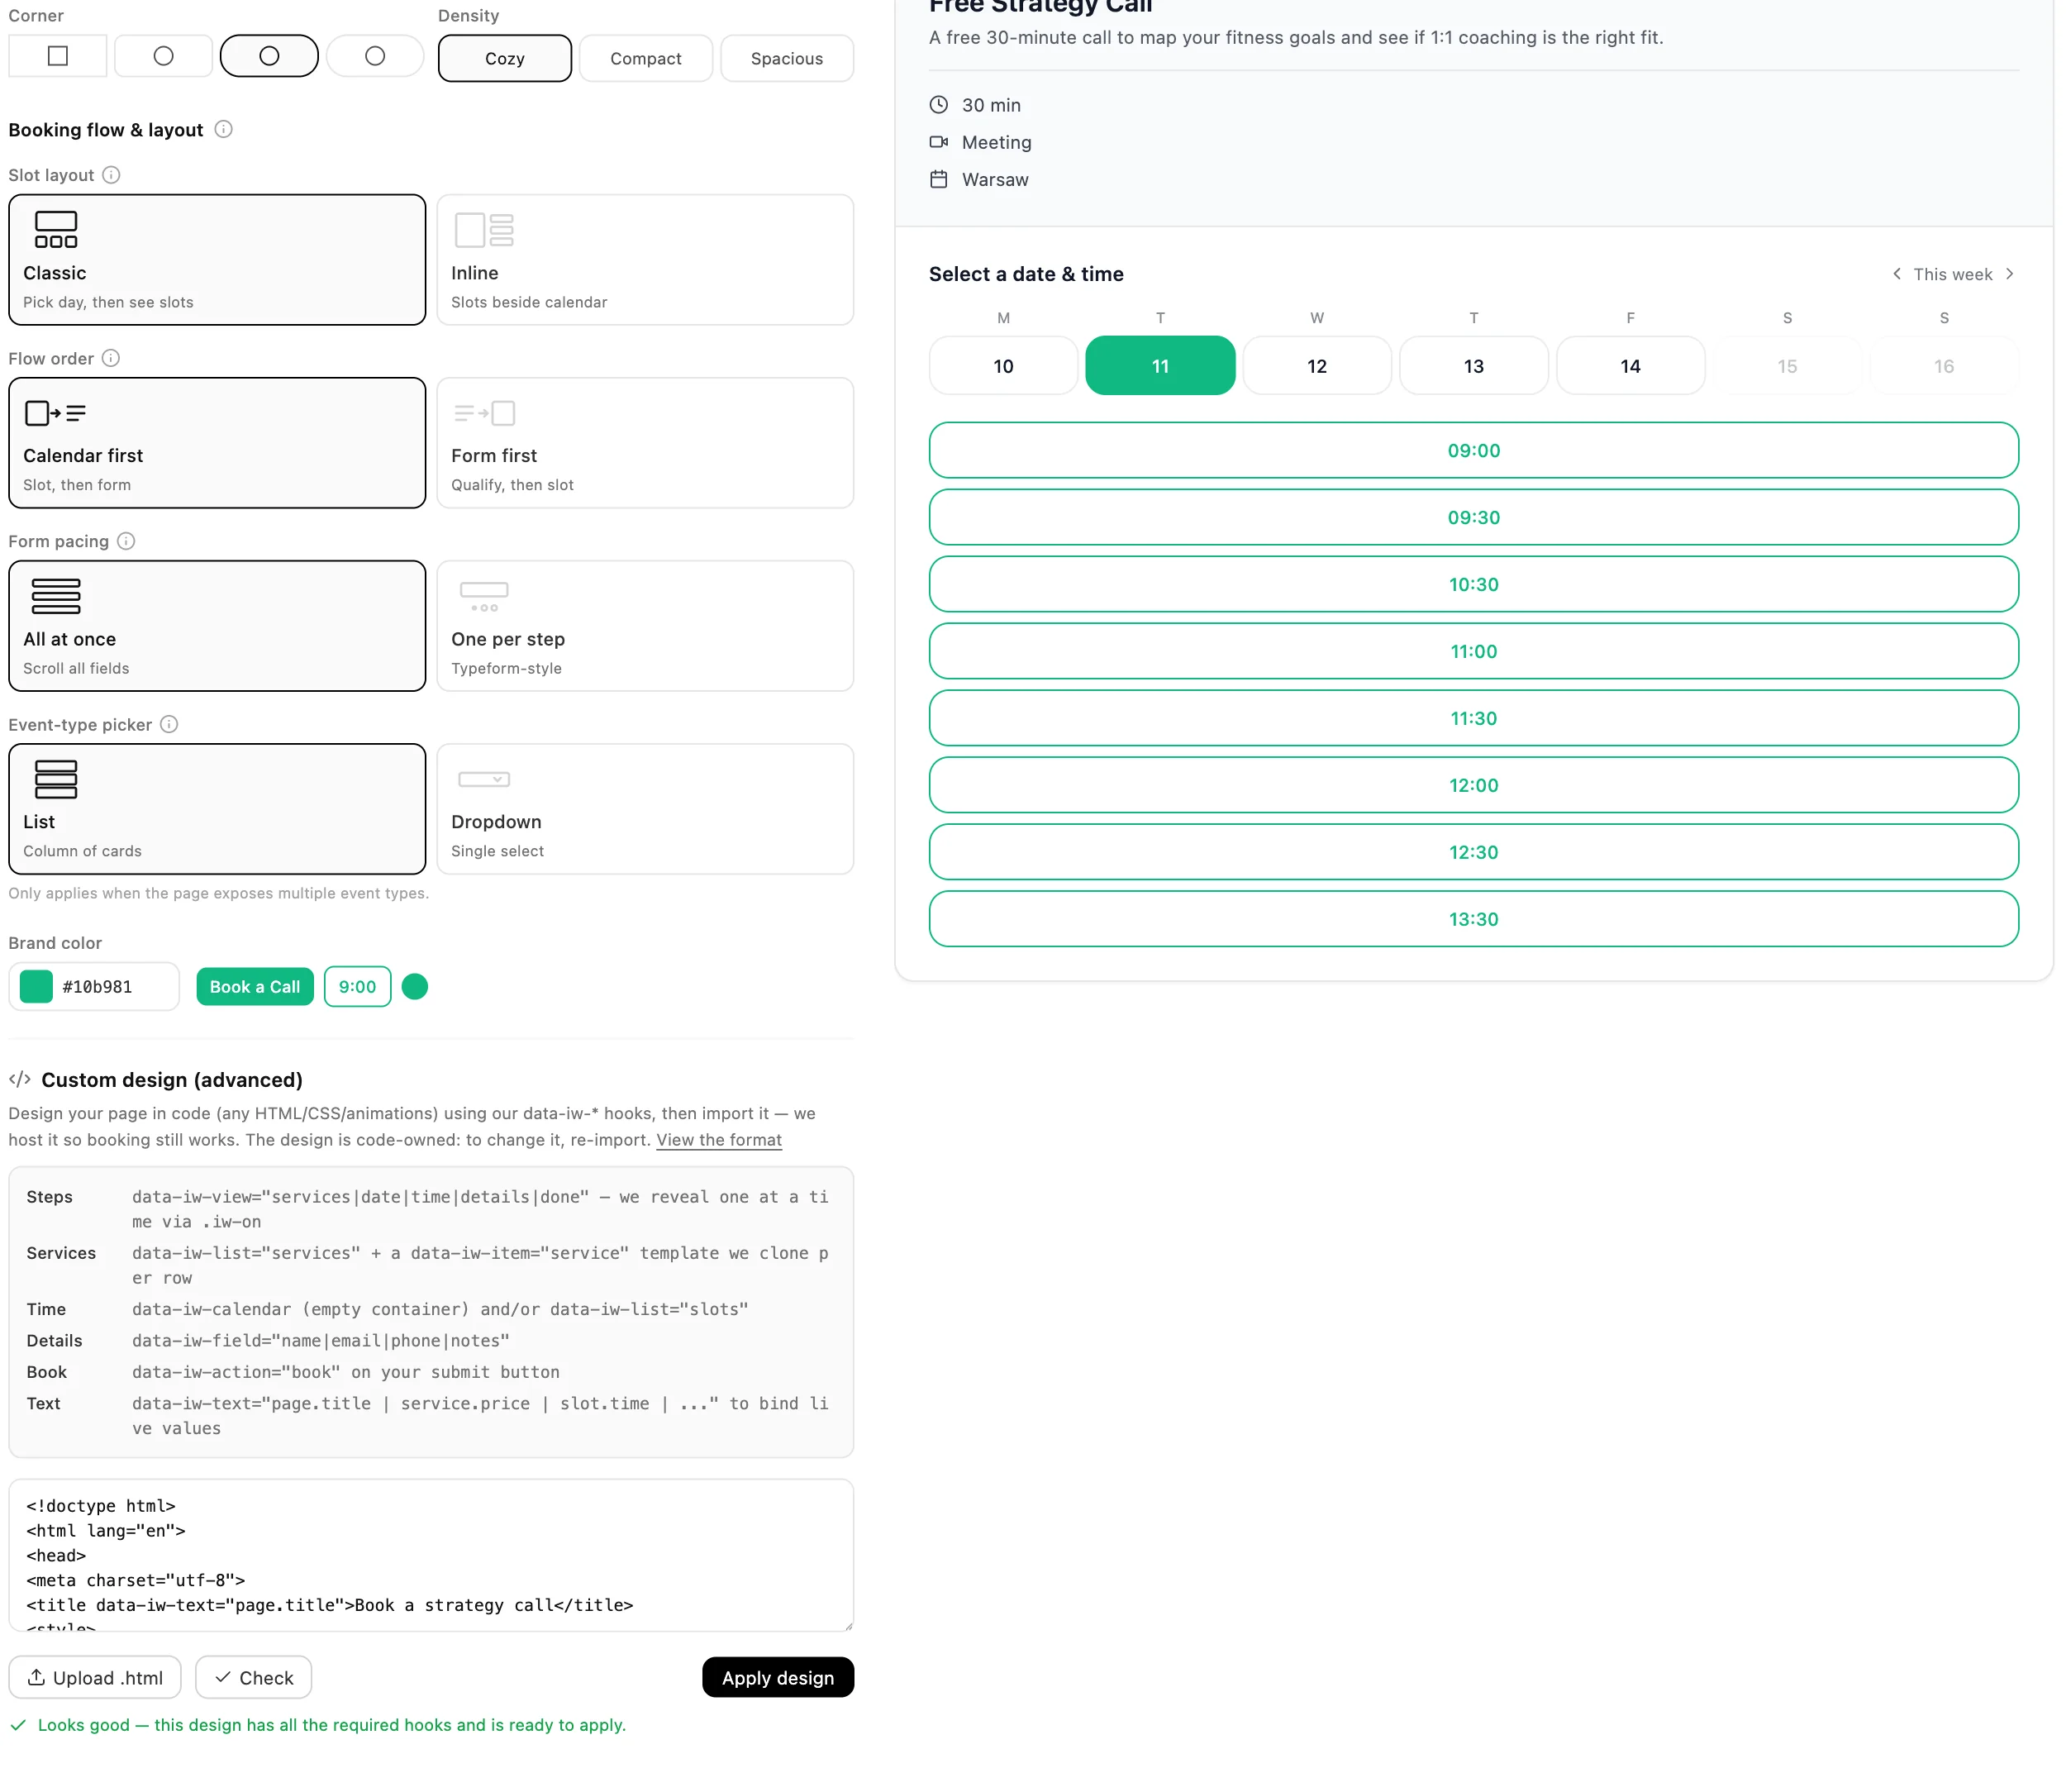
Task: Click green Book a Call preview button
Action: pos(255,987)
